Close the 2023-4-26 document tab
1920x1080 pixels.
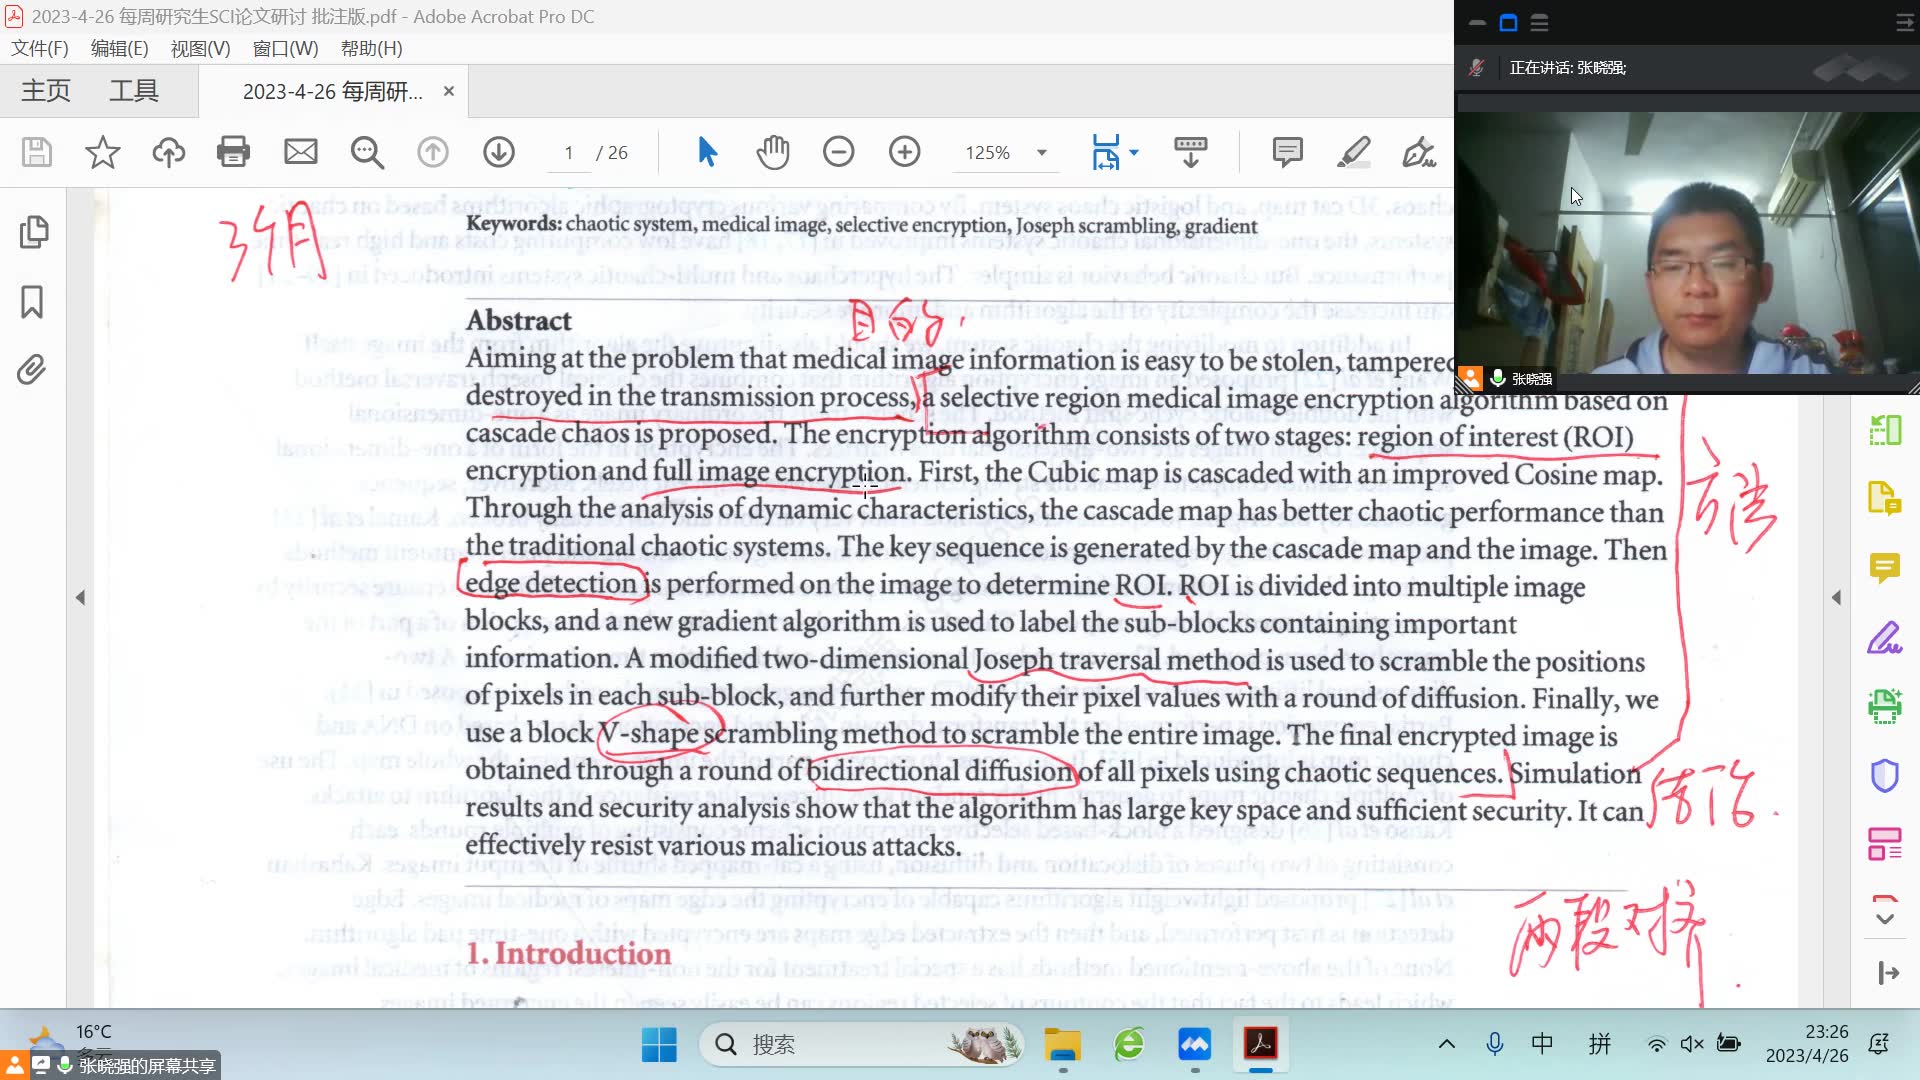click(x=449, y=91)
